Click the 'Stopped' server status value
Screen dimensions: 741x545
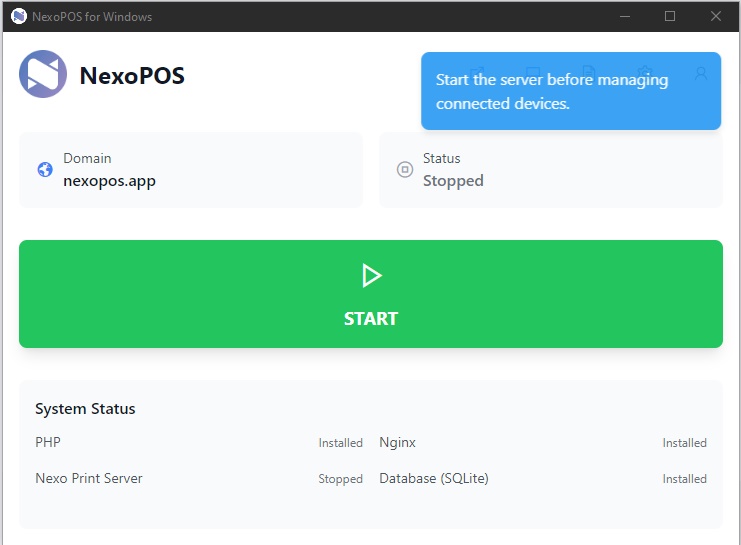tap(453, 181)
